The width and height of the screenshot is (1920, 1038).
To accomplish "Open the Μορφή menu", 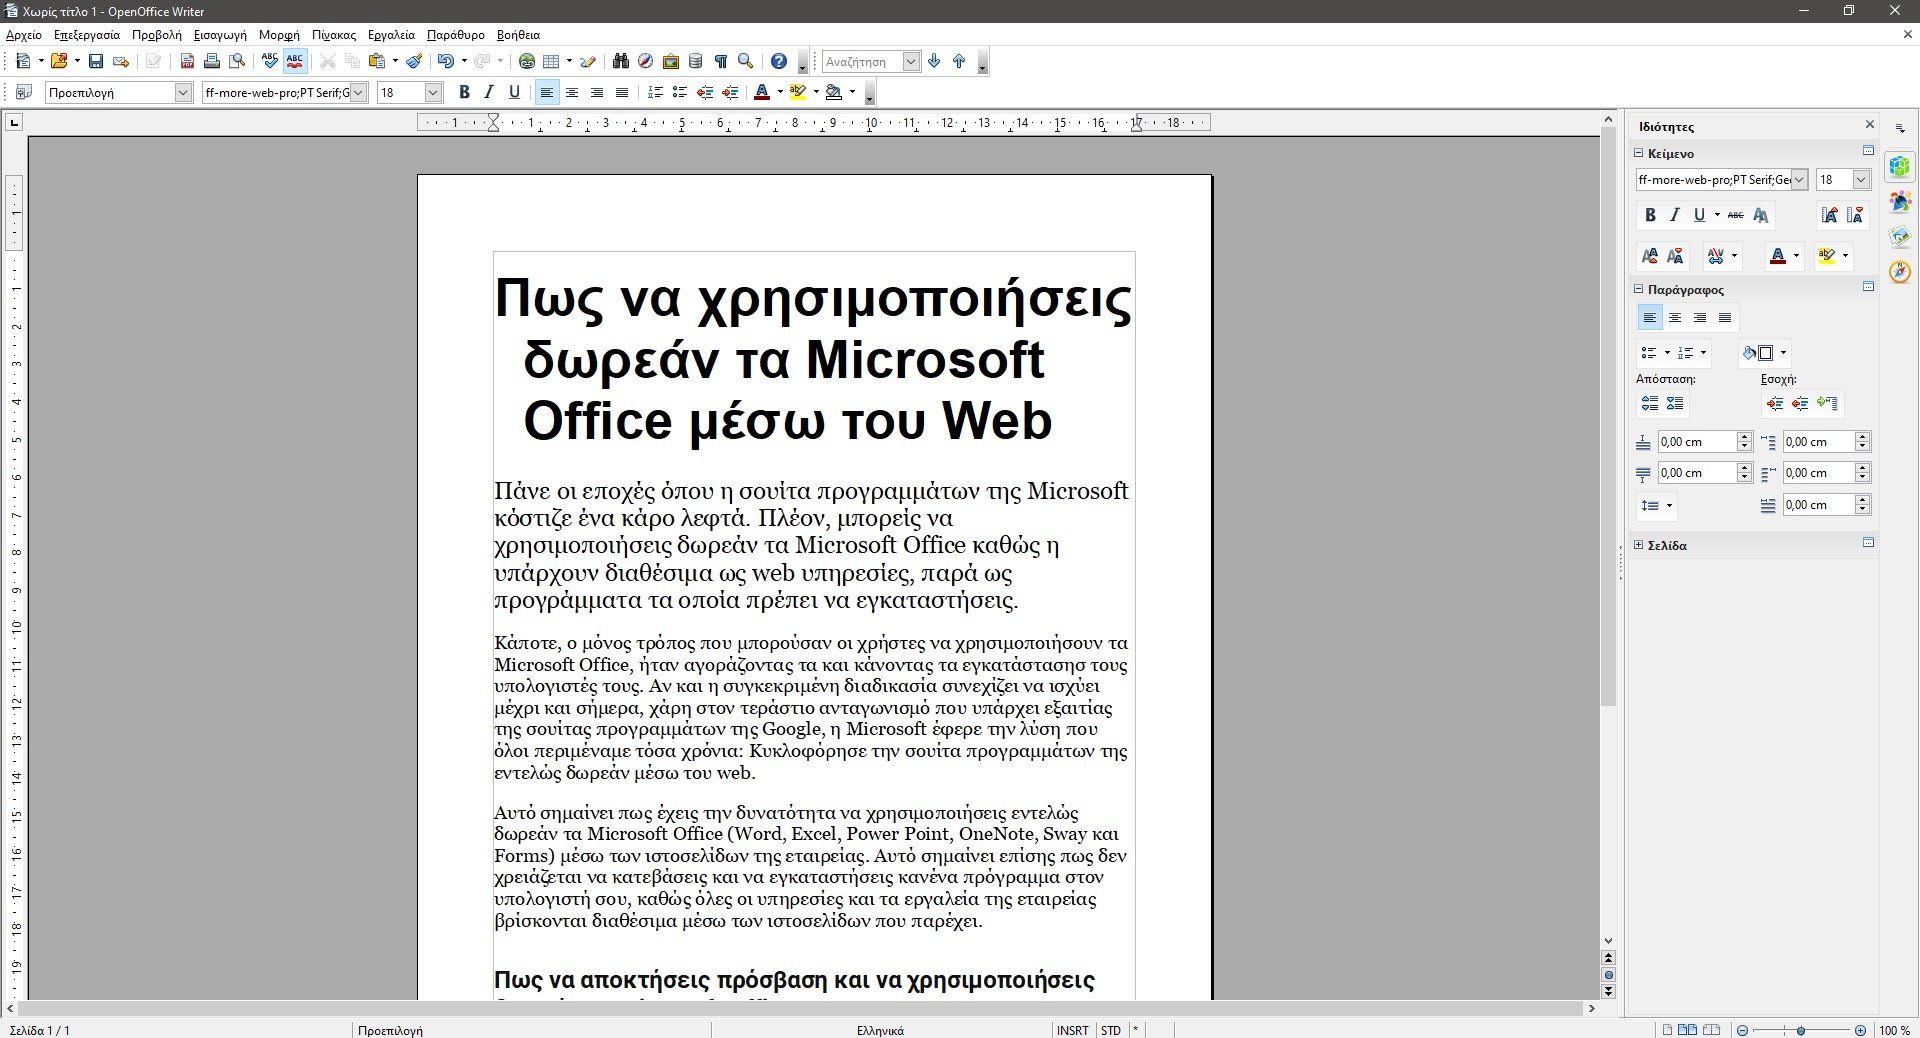I will click(279, 35).
